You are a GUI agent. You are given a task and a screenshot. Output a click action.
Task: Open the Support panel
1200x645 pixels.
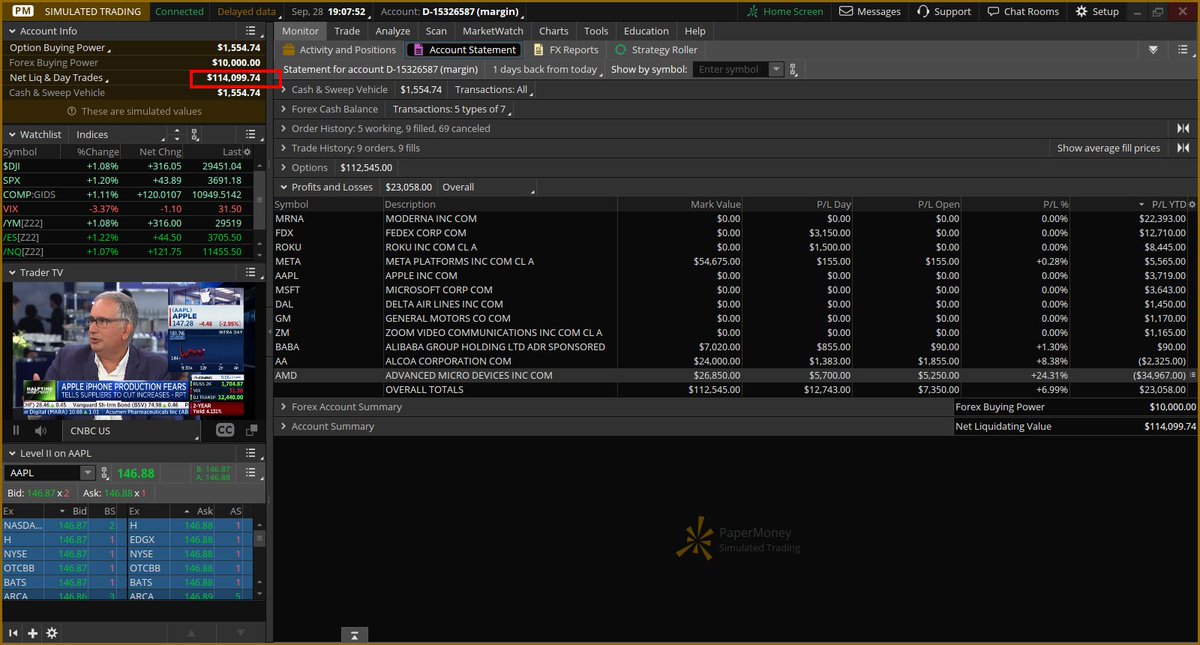coord(942,11)
